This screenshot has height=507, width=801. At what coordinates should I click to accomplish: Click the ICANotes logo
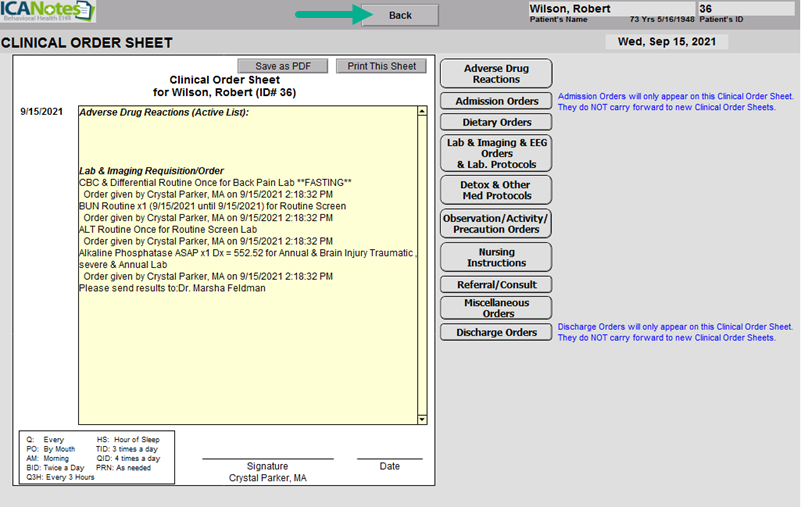[48, 13]
